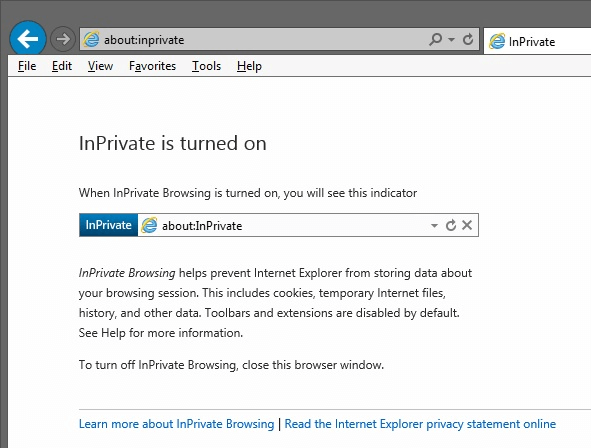Open the View menu

(x=100, y=66)
